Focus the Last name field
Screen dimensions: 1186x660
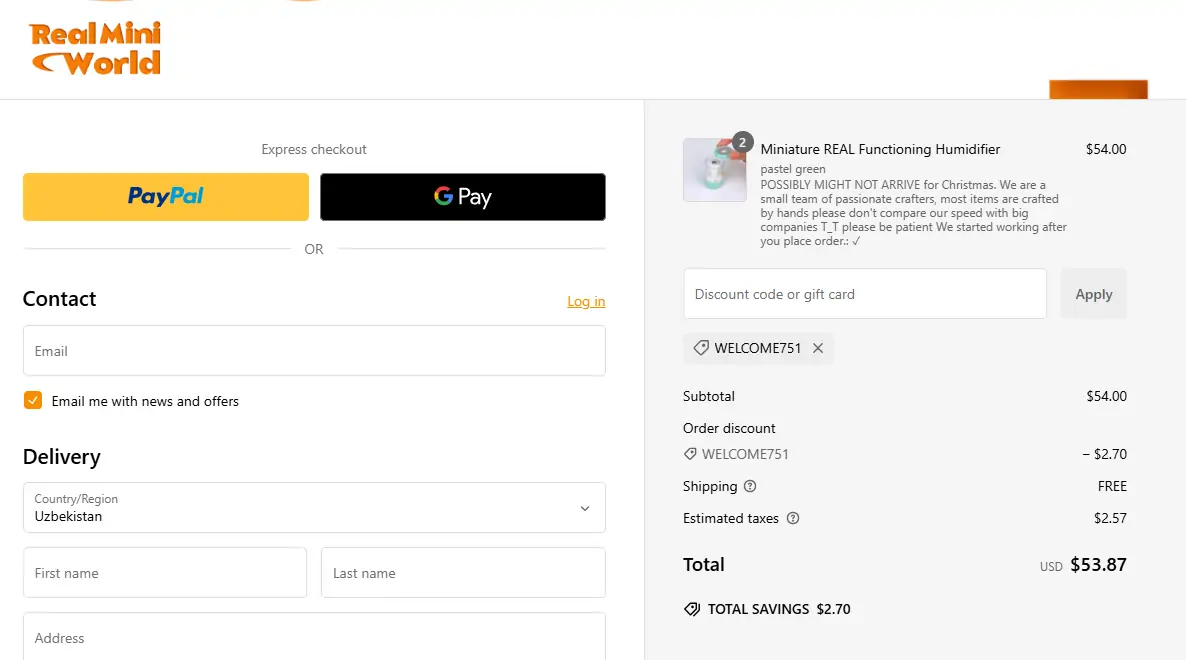pyautogui.click(x=463, y=573)
